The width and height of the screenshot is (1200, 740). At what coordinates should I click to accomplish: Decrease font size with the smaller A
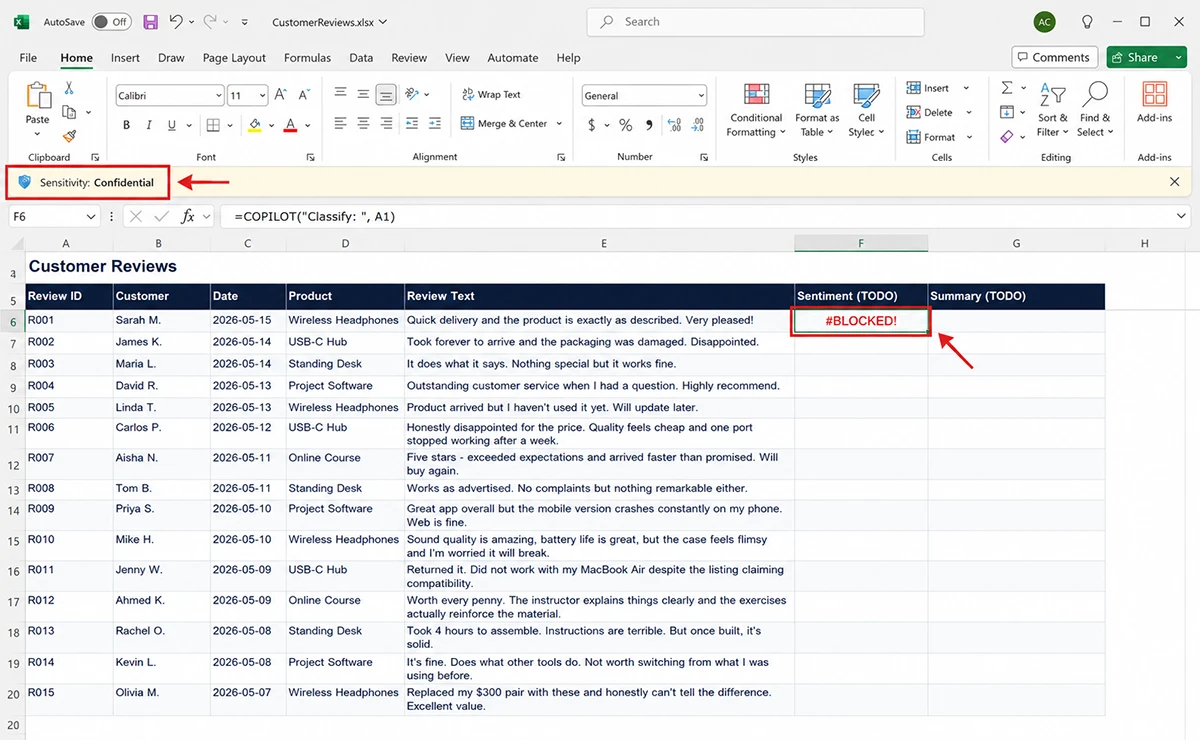tap(303, 95)
